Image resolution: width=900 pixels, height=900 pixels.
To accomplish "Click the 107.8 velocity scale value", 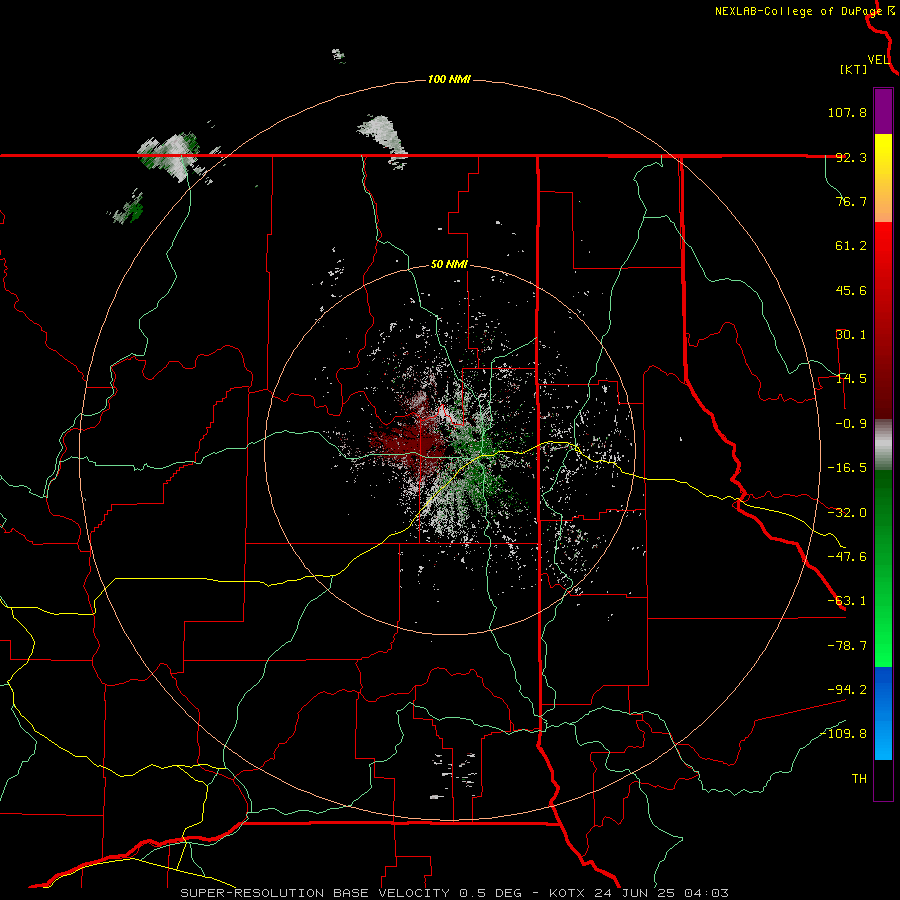I will [847, 112].
